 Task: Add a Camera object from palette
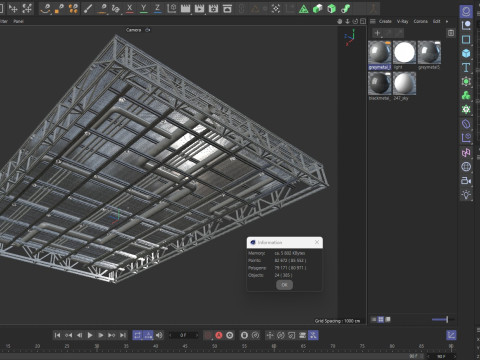(466, 181)
